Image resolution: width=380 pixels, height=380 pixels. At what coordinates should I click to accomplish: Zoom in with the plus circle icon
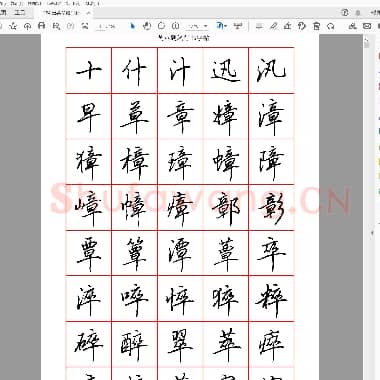click(175, 26)
